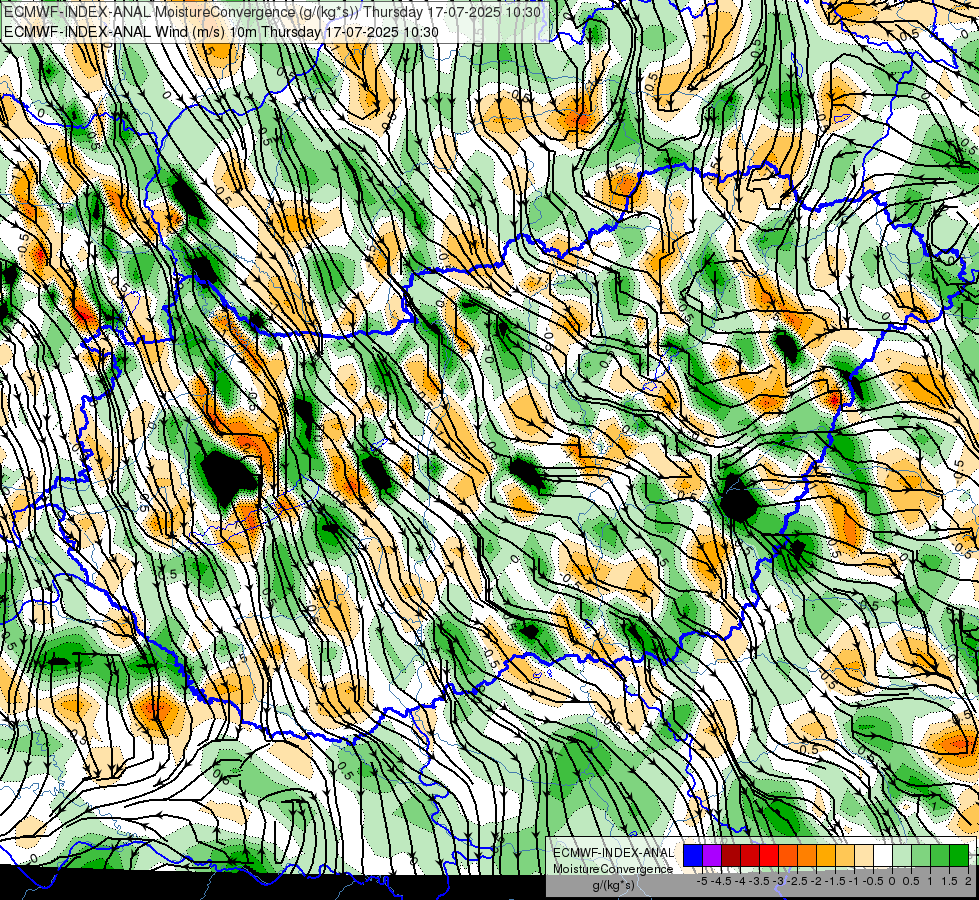Click the -3.5 value on the legend scale

pyautogui.click(x=759, y=881)
